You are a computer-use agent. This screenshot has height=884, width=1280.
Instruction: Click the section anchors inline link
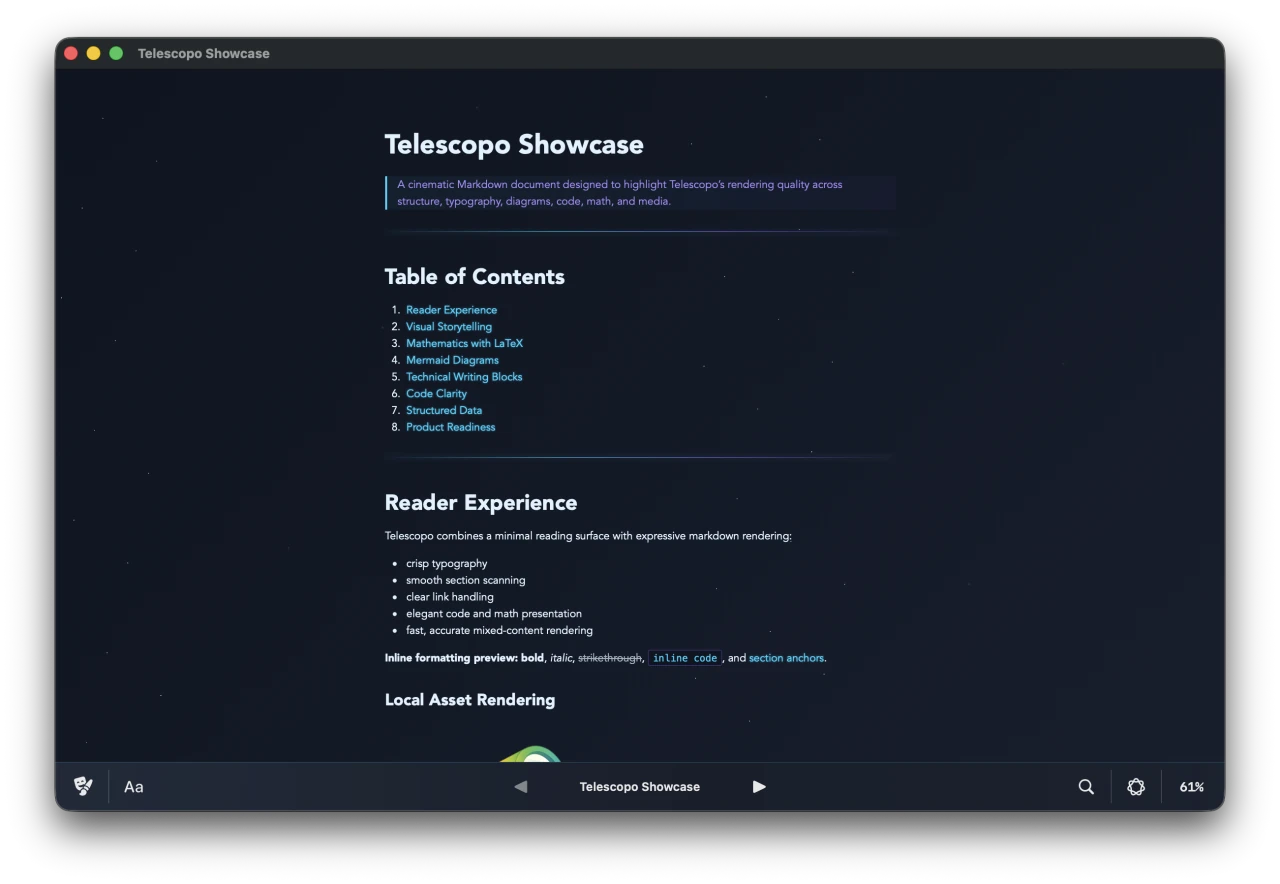pyautogui.click(x=786, y=658)
